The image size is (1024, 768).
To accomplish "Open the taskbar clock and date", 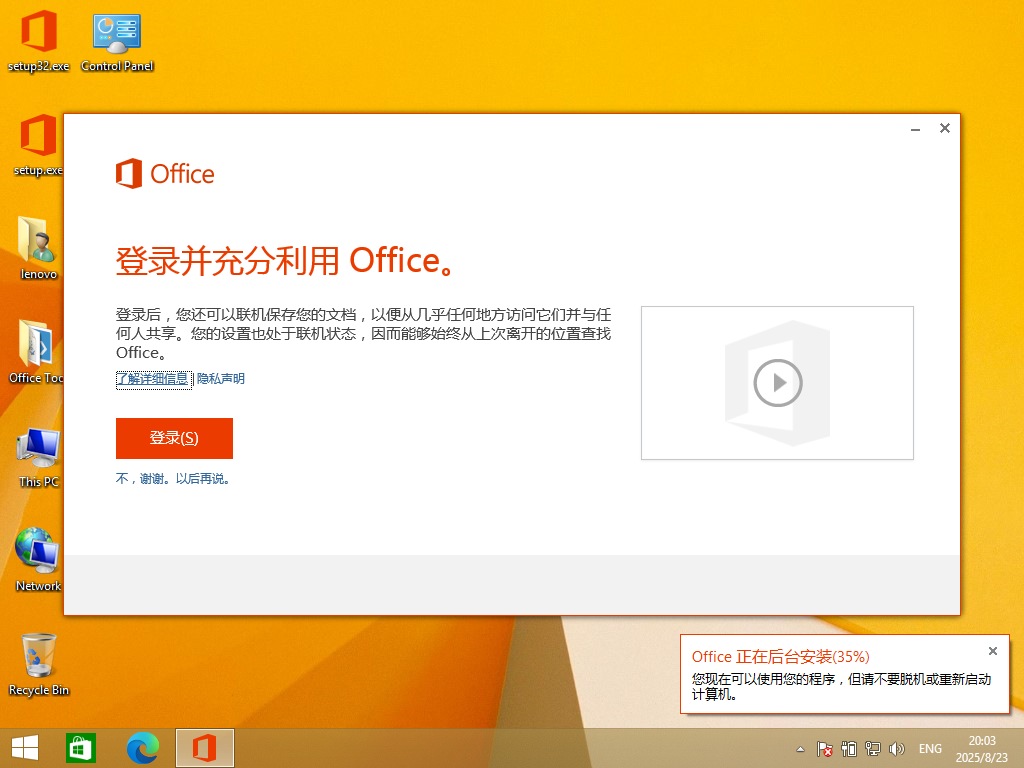I will [982, 748].
